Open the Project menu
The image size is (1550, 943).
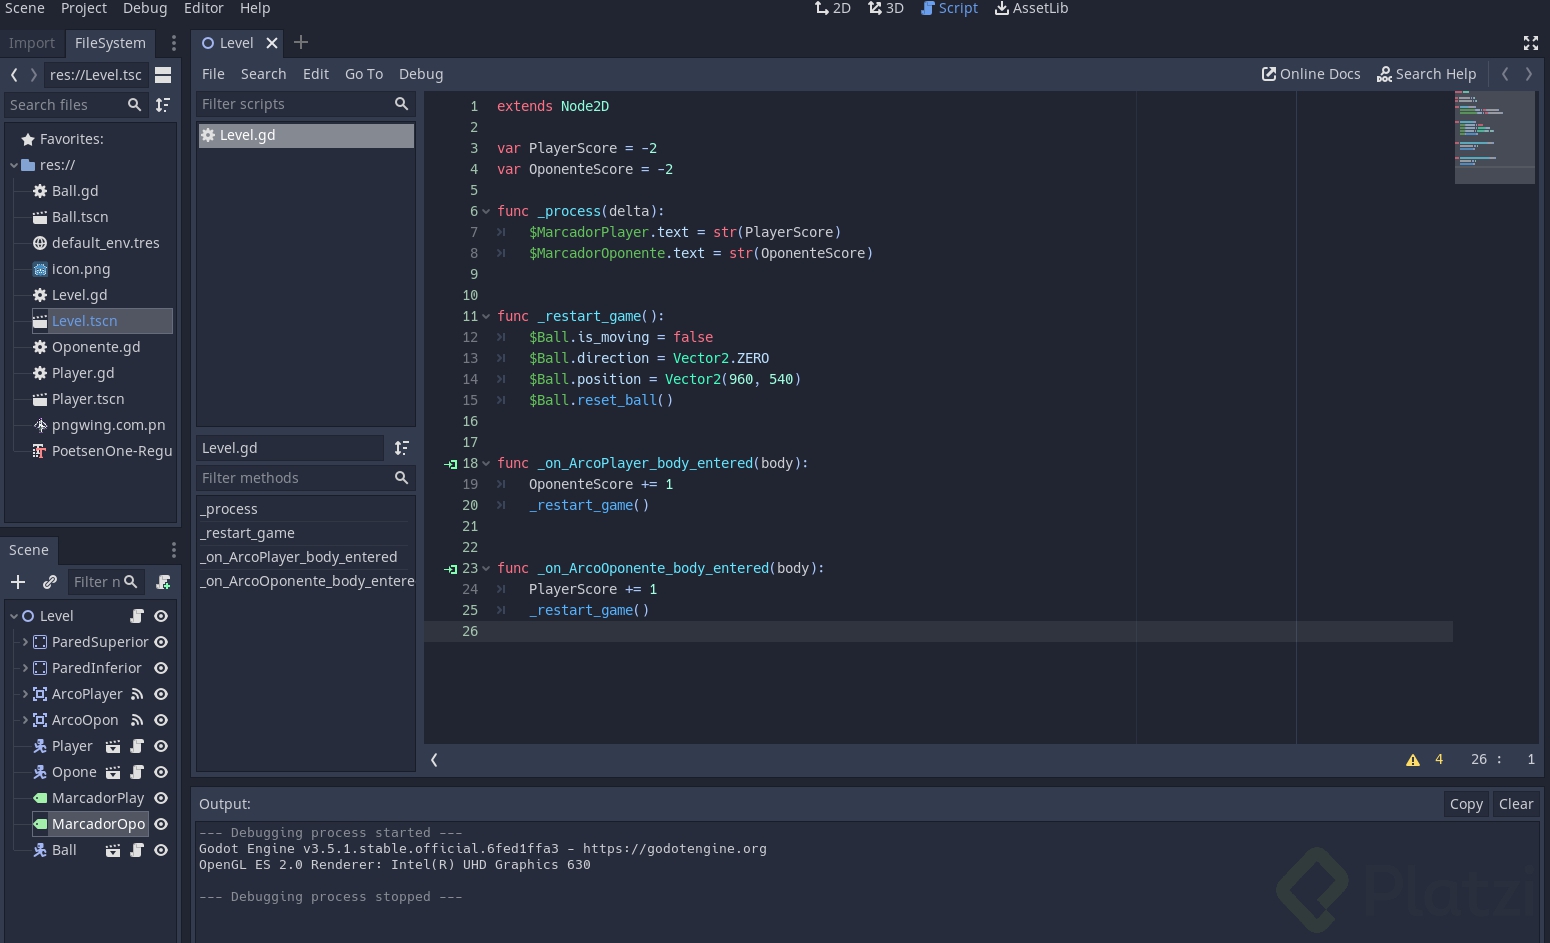coord(84,8)
